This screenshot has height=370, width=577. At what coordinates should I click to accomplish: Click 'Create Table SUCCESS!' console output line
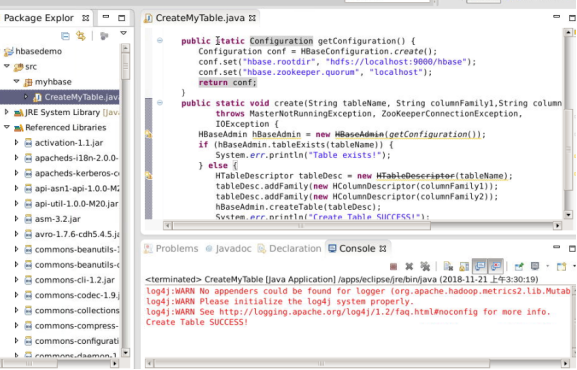(x=197, y=322)
